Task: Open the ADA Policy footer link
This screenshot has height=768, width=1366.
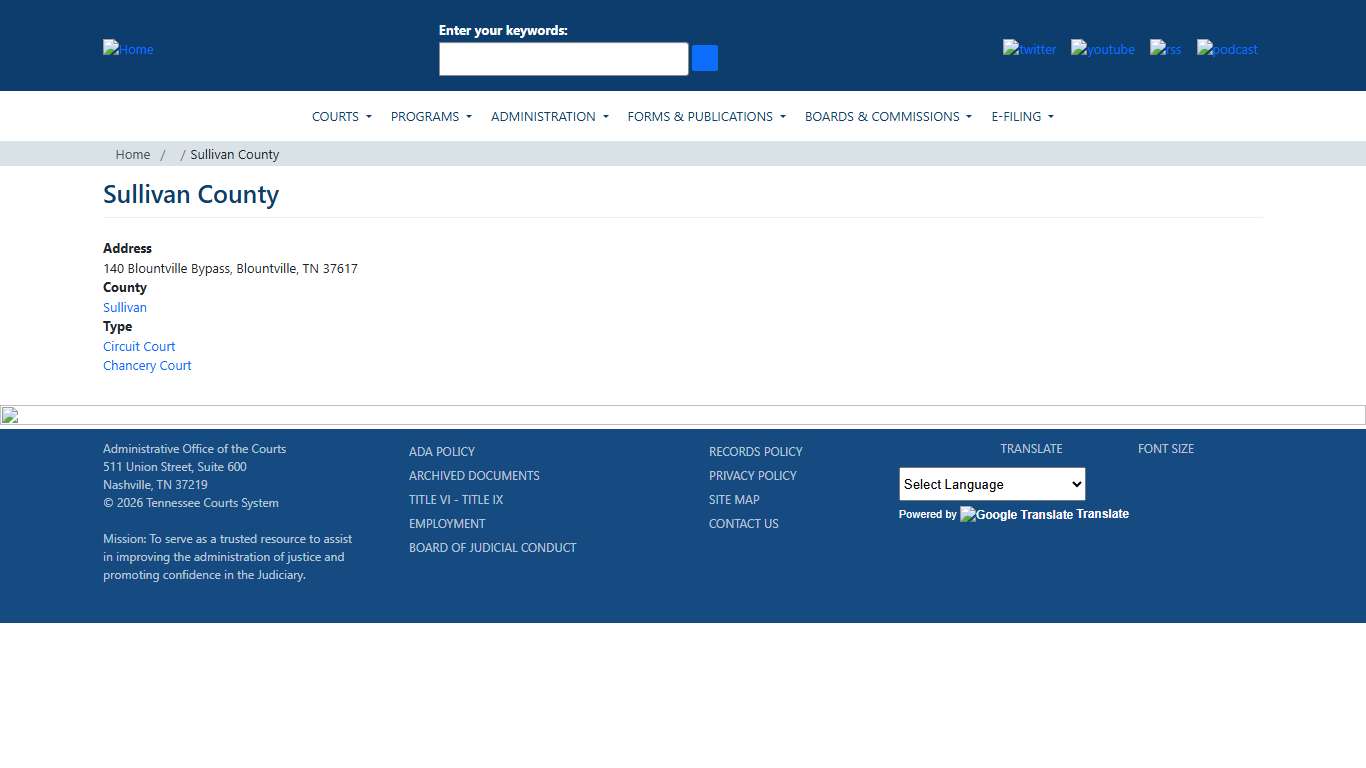Action: click(x=442, y=452)
